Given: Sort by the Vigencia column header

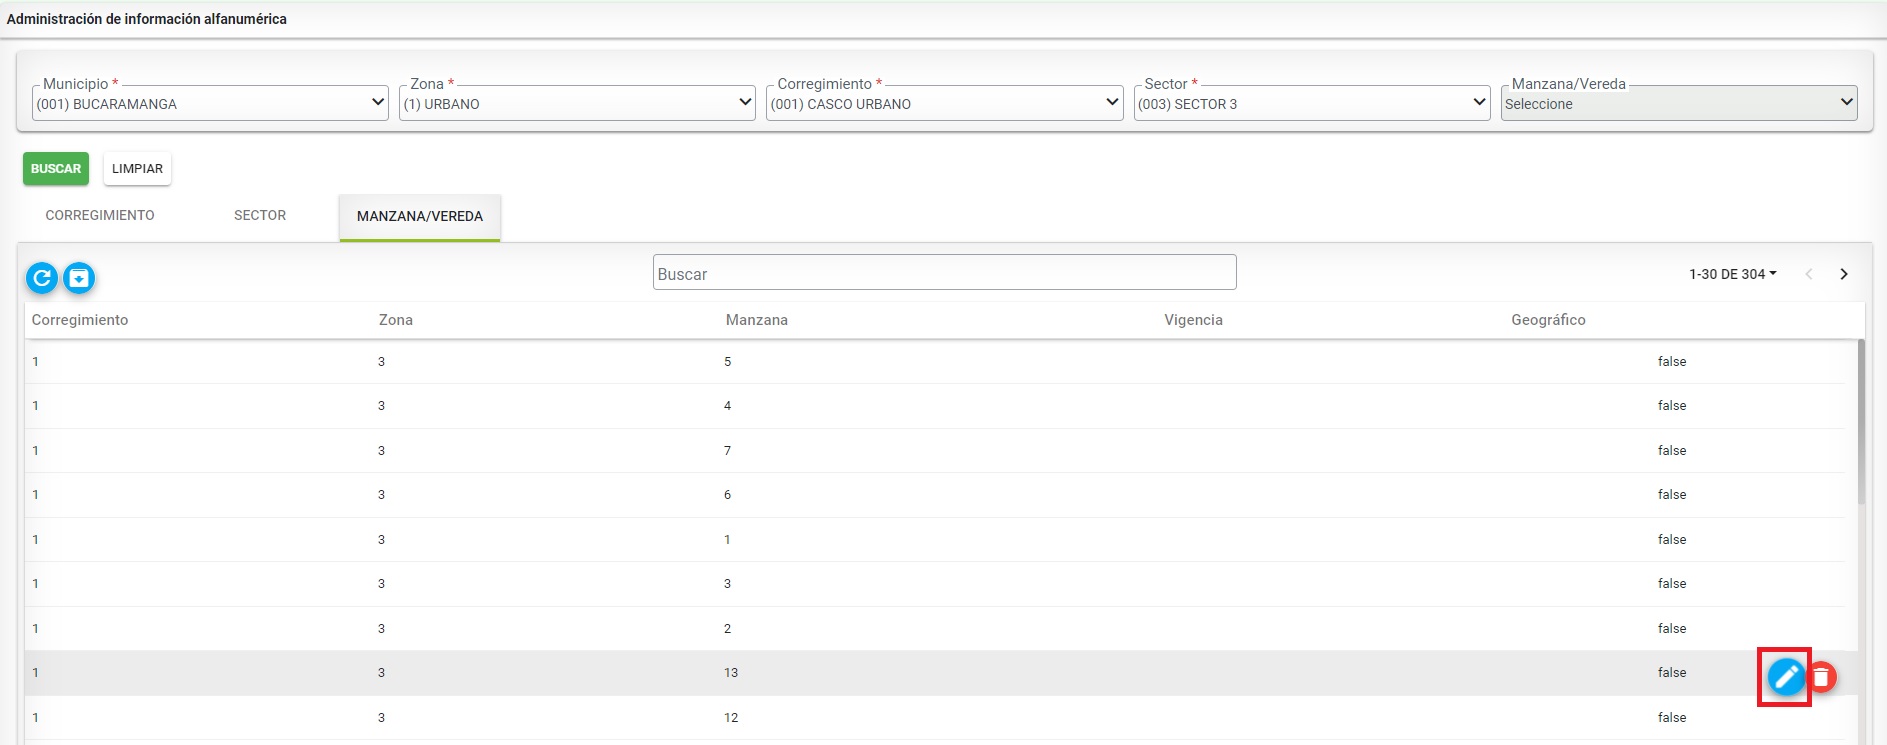Looking at the screenshot, I should pyautogui.click(x=1193, y=320).
